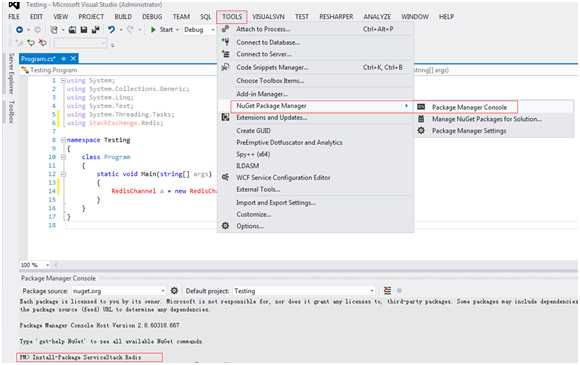Close the Program.cs tab
Viewport: 580px width, 365px height.
click(x=73, y=58)
